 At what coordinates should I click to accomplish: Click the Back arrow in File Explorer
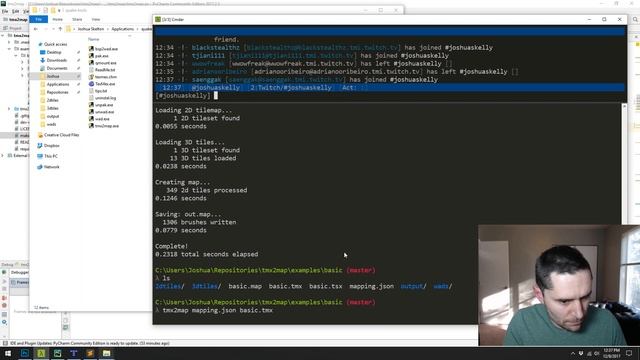pos(36,29)
